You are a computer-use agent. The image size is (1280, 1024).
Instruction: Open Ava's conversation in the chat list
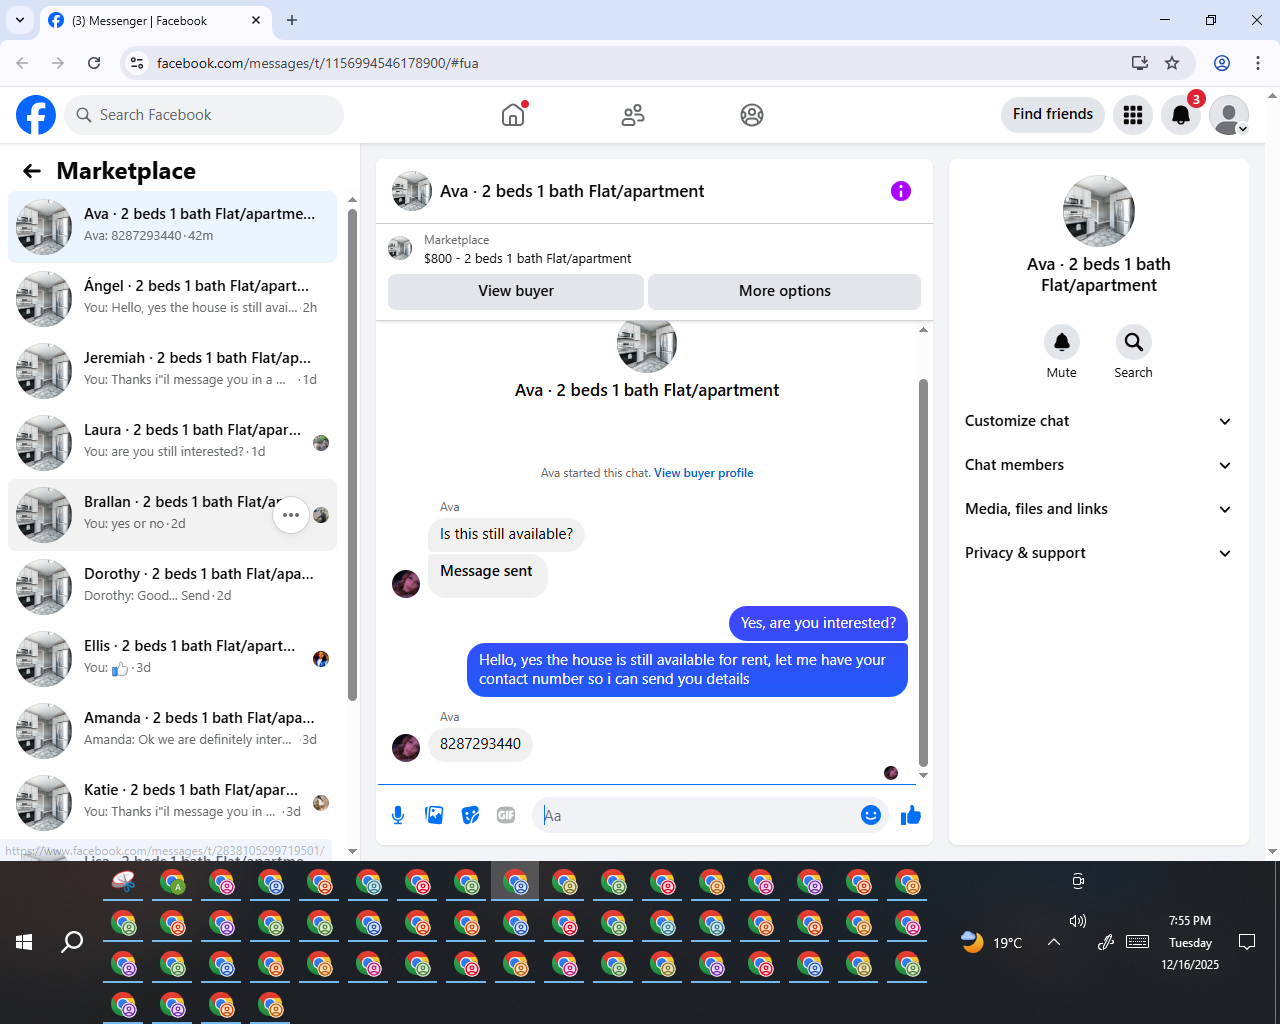pyautogui.click(x=172, y=227)
